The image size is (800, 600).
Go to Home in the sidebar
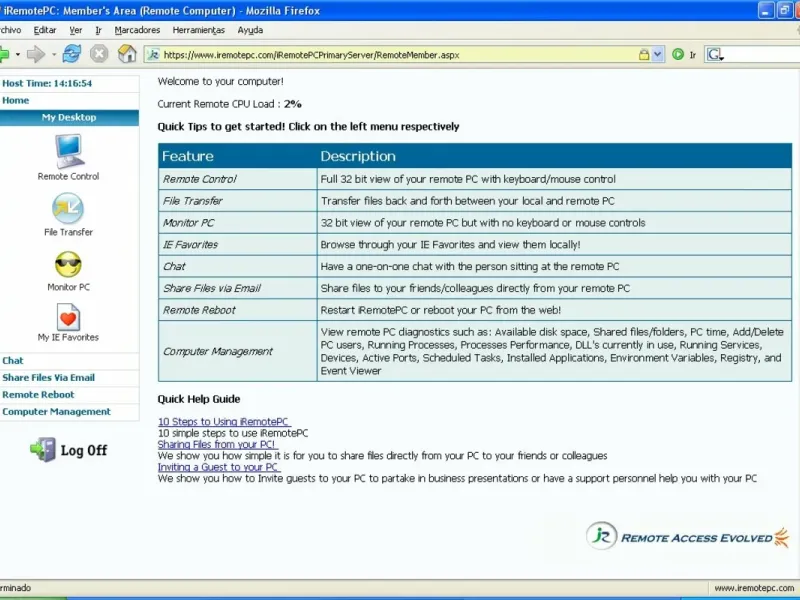[x=16, y=101]
